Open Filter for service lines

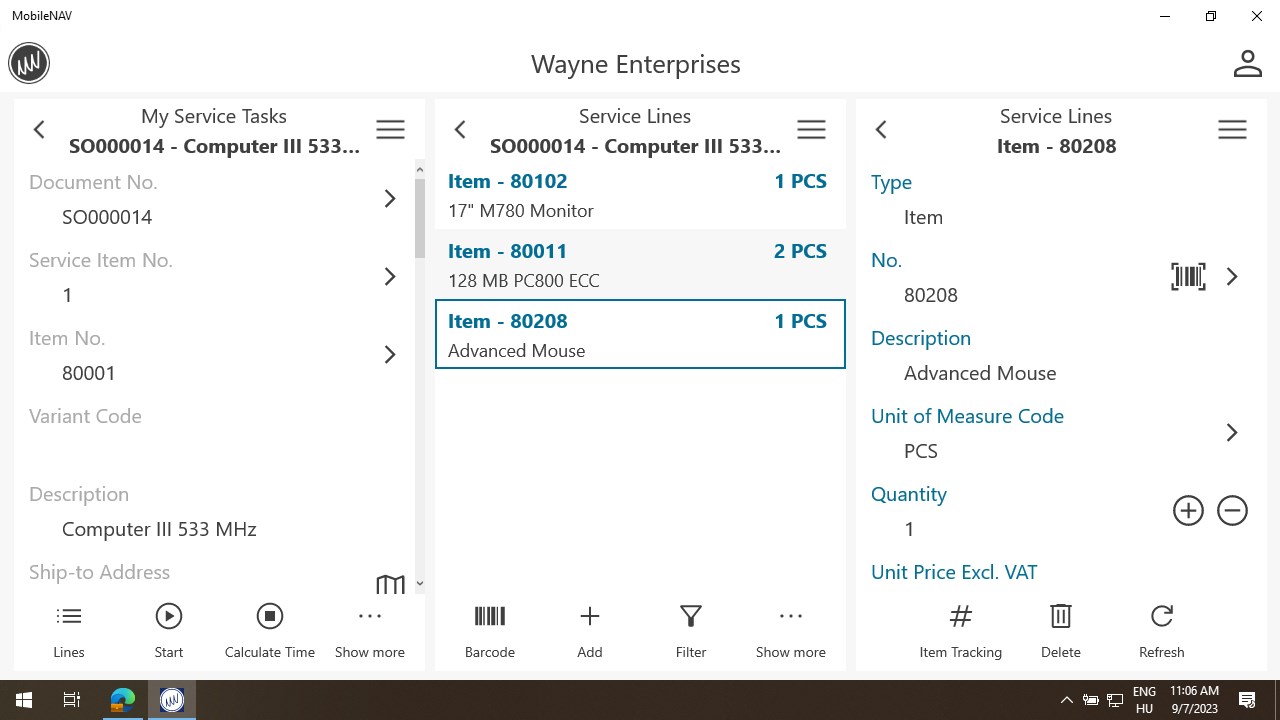pos(691,632)
